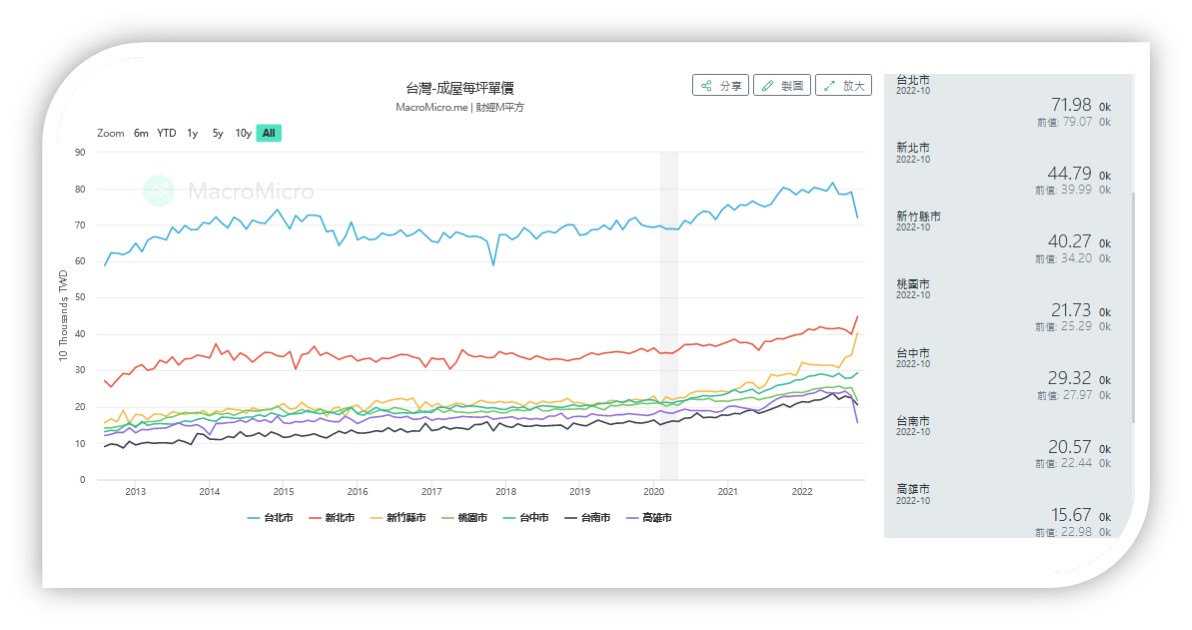Pick the 10y zoom option
Screen dimensions: 1192x630
(243, 133)
